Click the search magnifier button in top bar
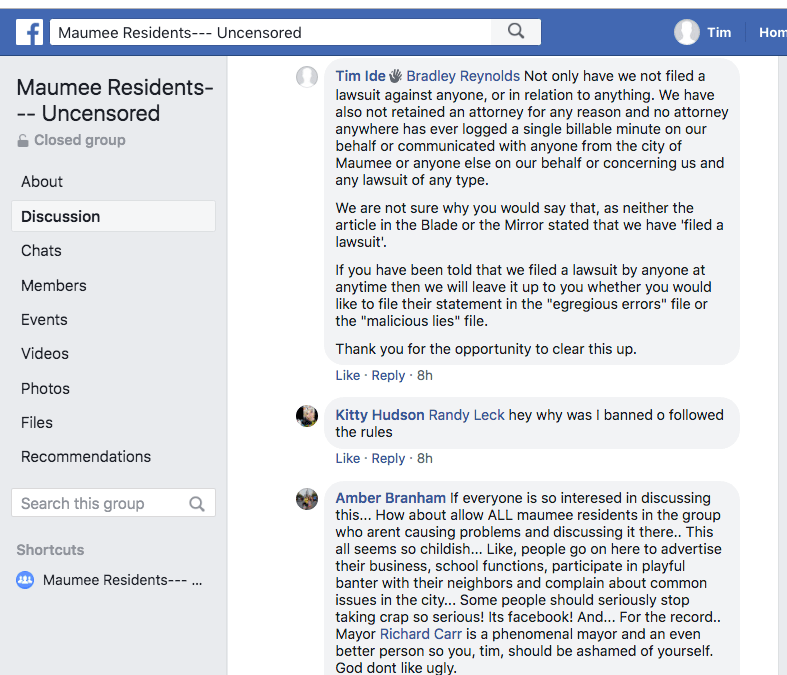Viewport: 787px width, 675px height. [516, 32]
